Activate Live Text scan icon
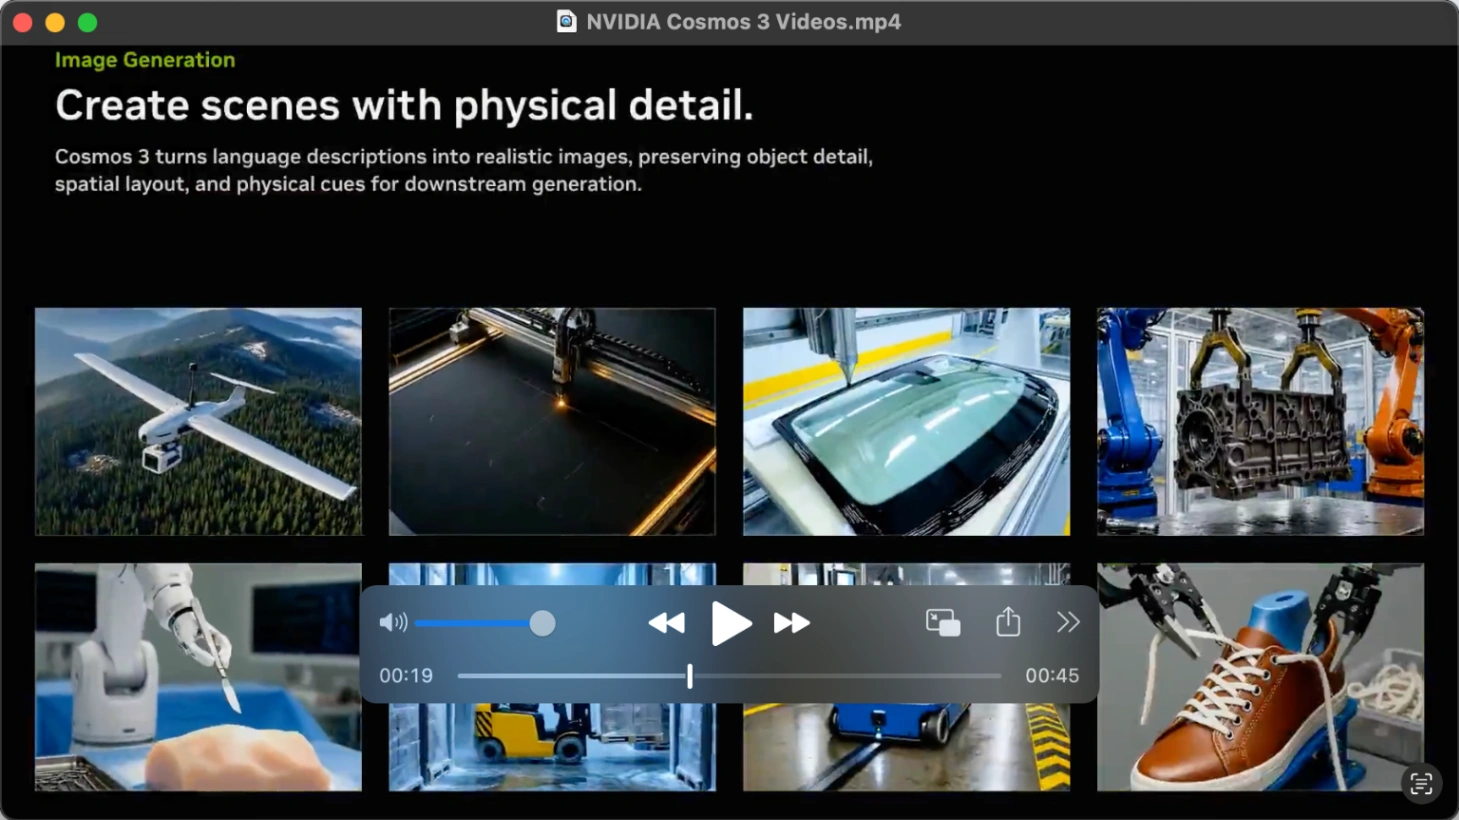The image size is (1459, 820). [x=1421, y=783]
